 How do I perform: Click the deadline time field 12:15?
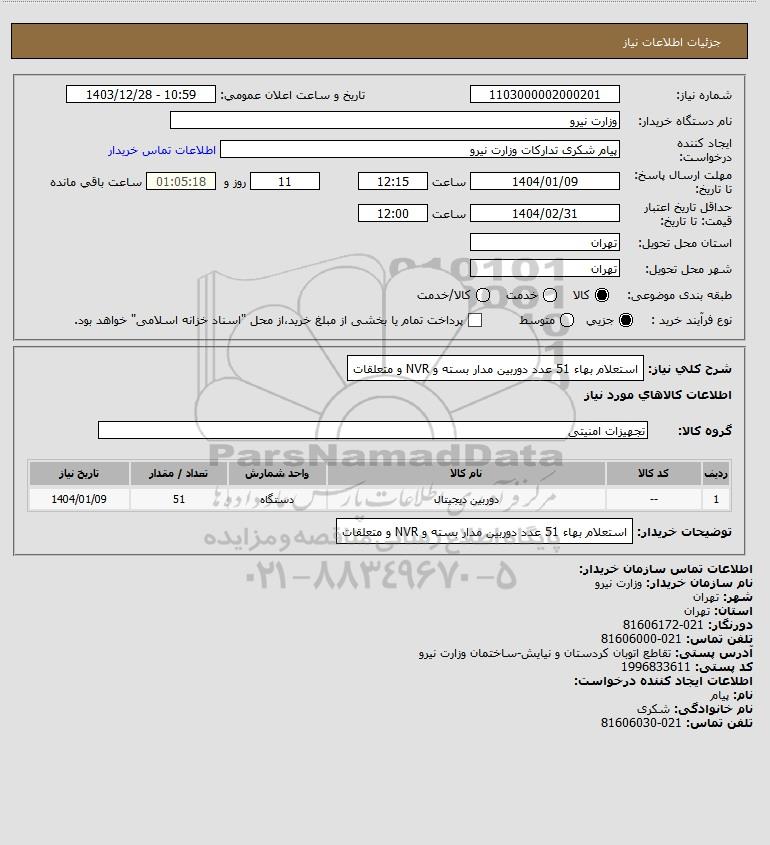point(393,182)
